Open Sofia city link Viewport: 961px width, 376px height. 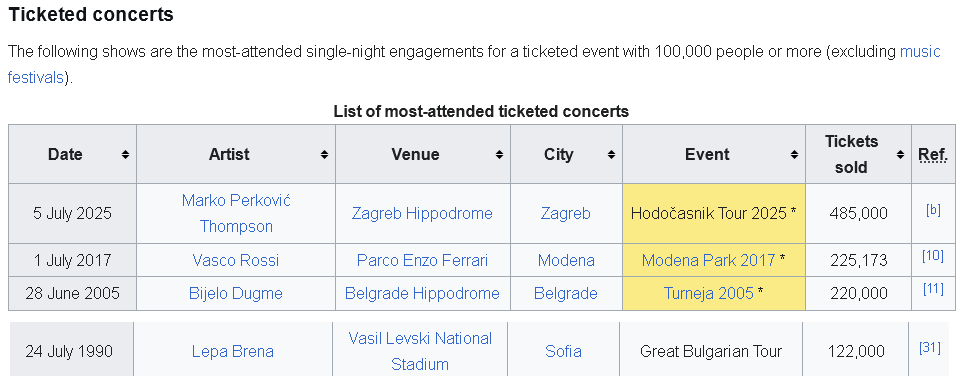point(563,351)
